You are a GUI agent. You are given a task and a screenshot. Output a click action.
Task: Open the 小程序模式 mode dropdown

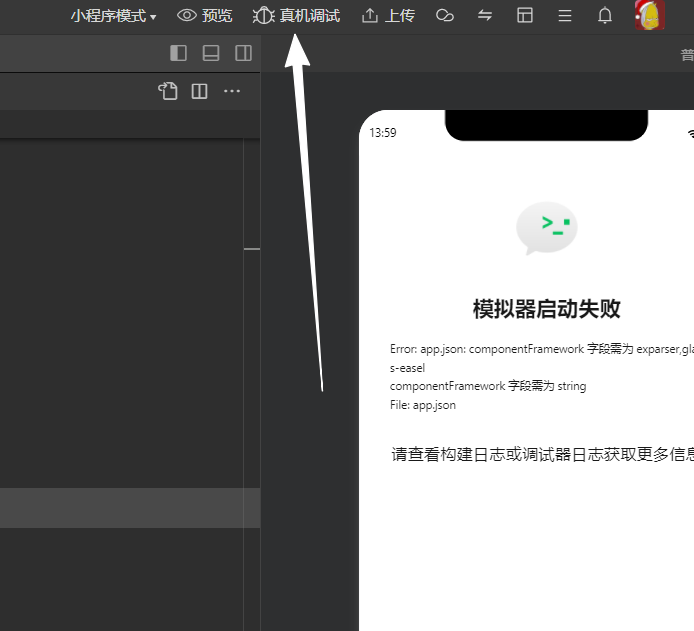[x=113, y=16]
